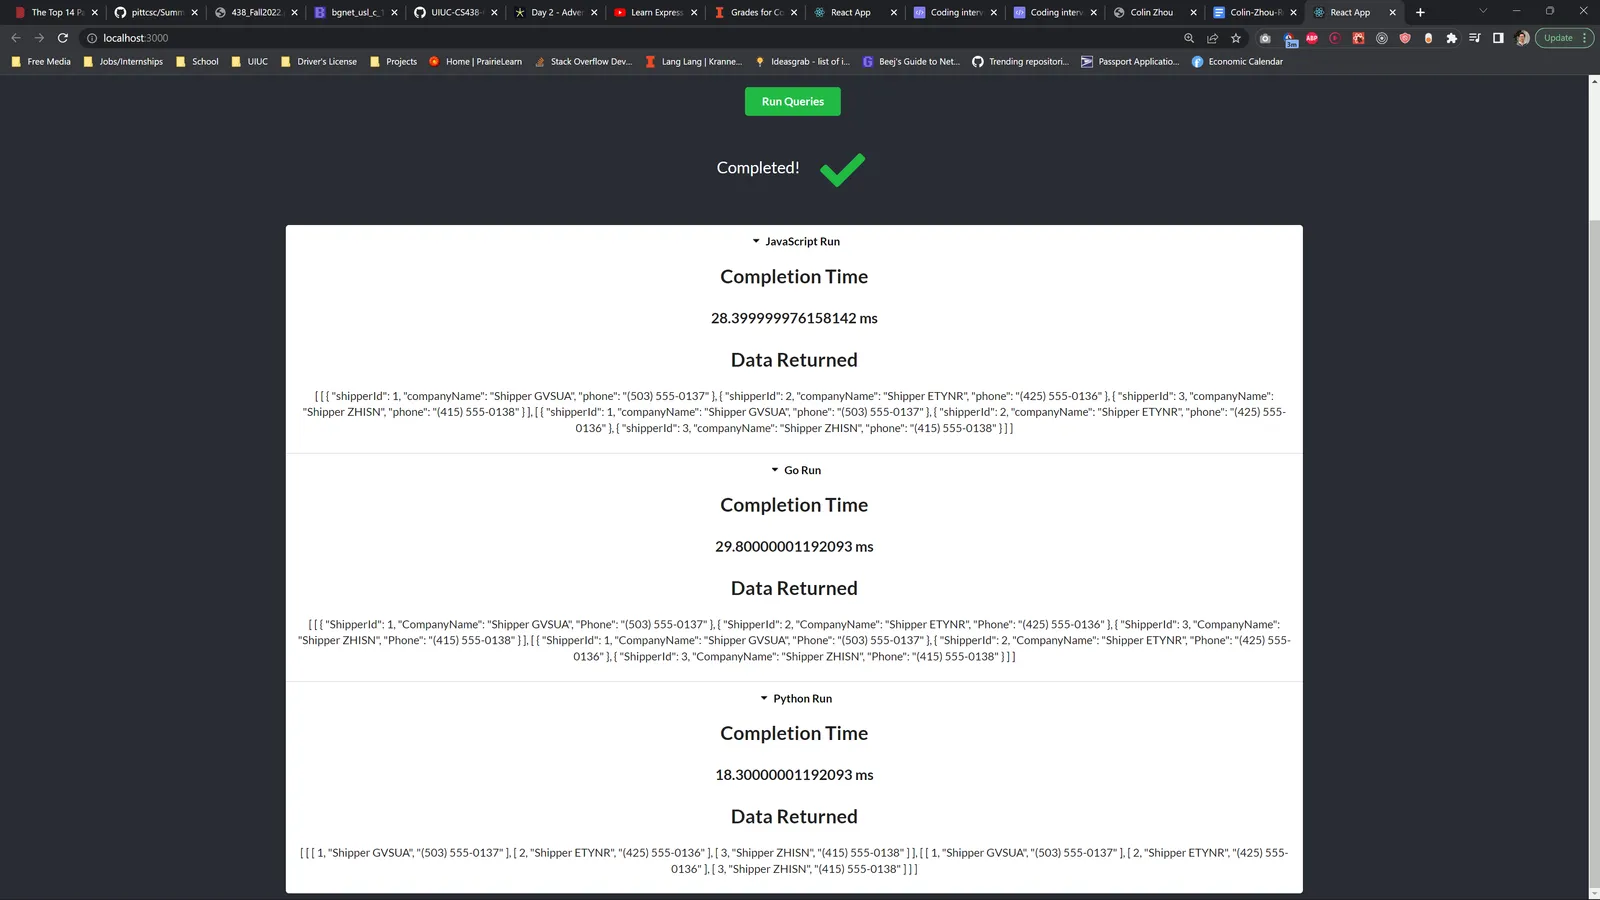
Task: Collapse the JavaScript Run section
Action: [x=795, y=241]
